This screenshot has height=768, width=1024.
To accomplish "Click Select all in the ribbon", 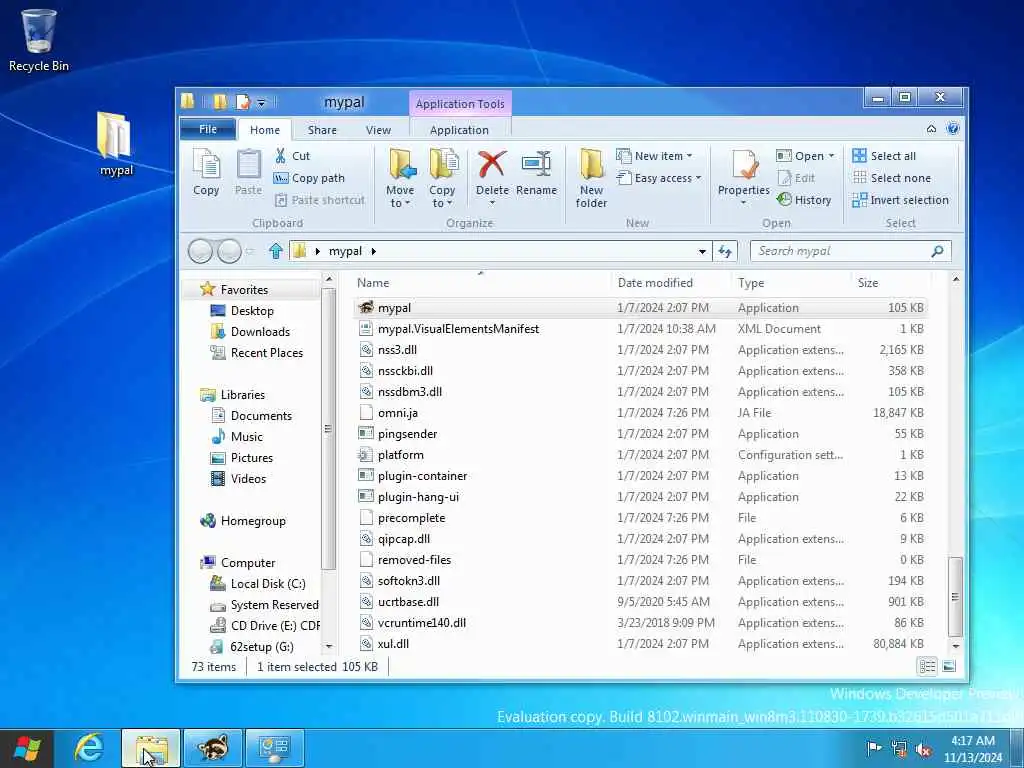I will [x=884, y=156].
